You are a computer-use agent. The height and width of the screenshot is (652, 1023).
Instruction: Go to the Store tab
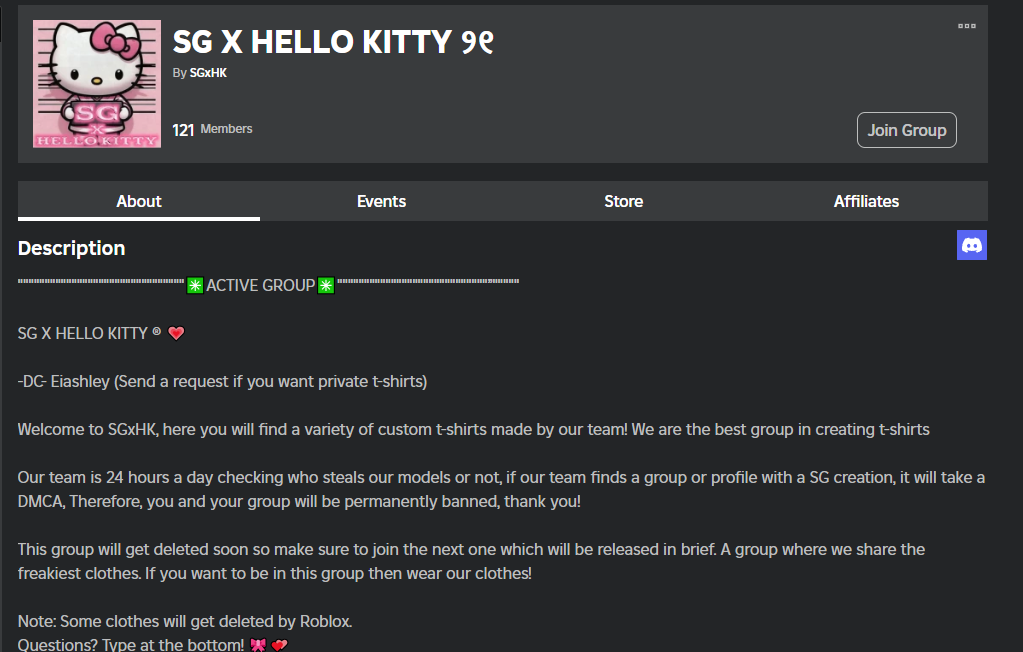[623, 201]
